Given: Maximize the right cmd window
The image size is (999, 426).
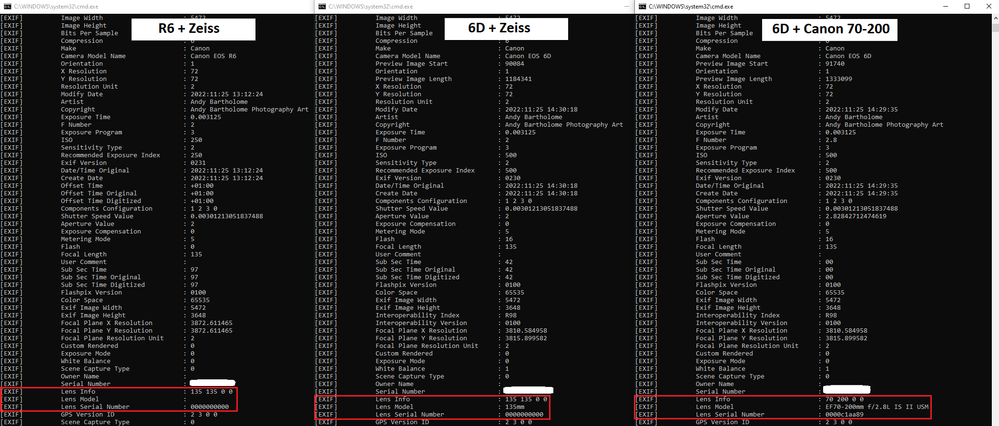Looking at the screenshot, I should (967, 5).
